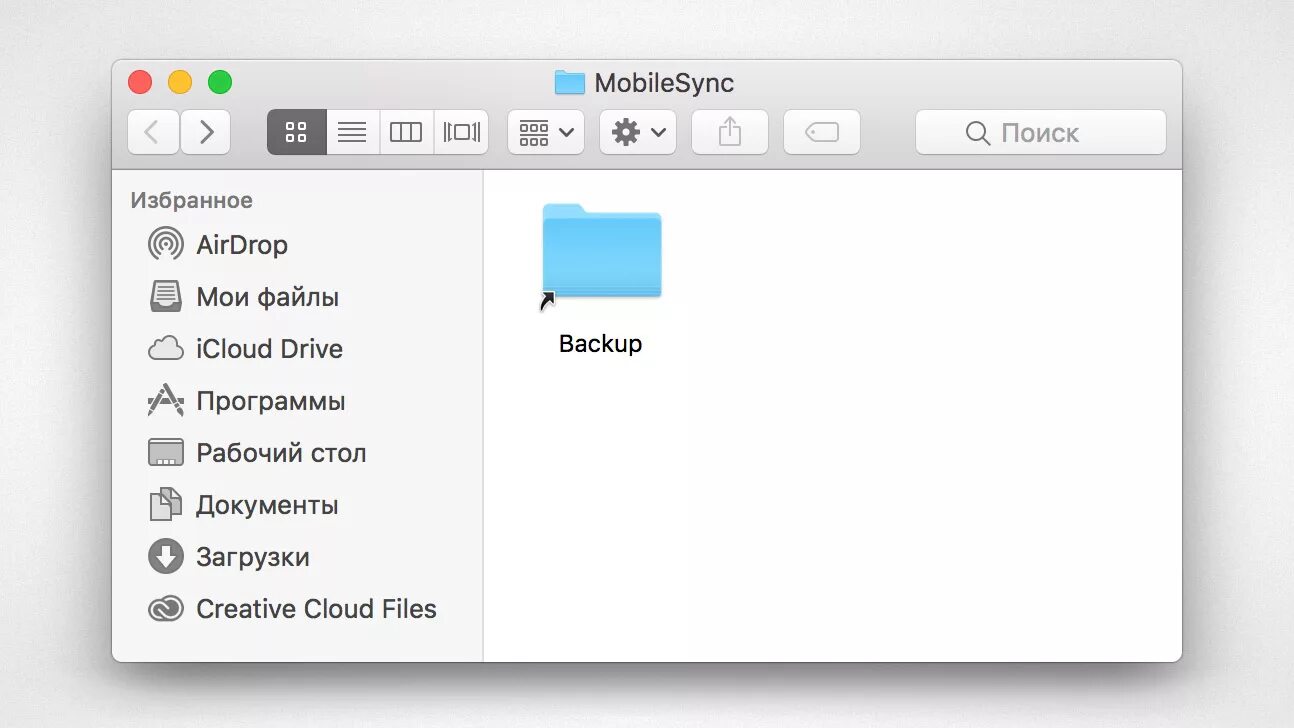Zoom the window with the green button
This screenshot has height=728, width=1294.
pos(220,82)
